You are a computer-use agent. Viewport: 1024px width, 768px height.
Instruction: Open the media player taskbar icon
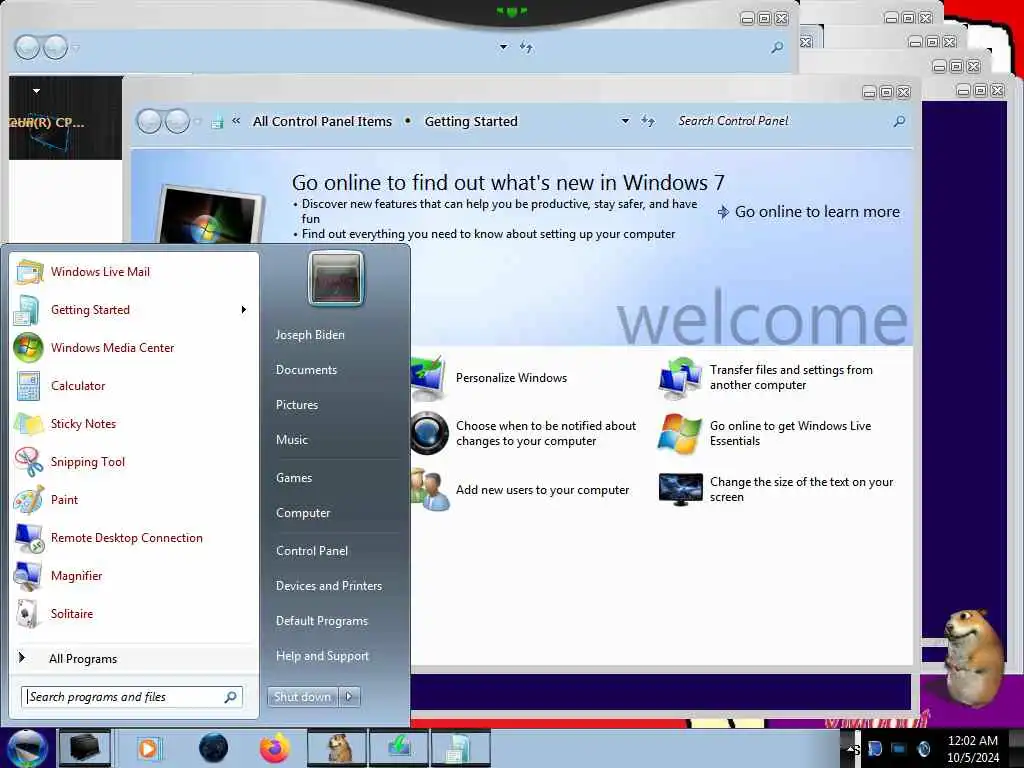click(149, 748)
